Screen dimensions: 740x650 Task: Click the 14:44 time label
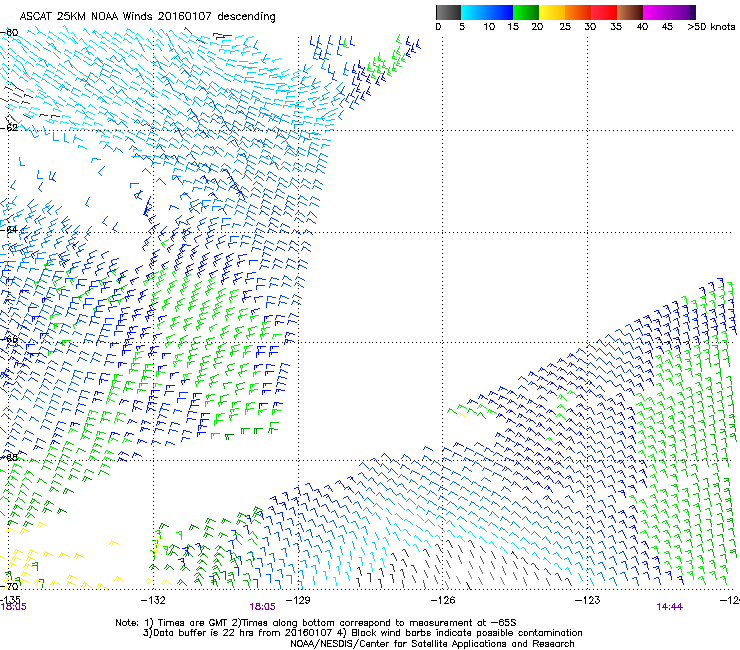pos(669,607)
